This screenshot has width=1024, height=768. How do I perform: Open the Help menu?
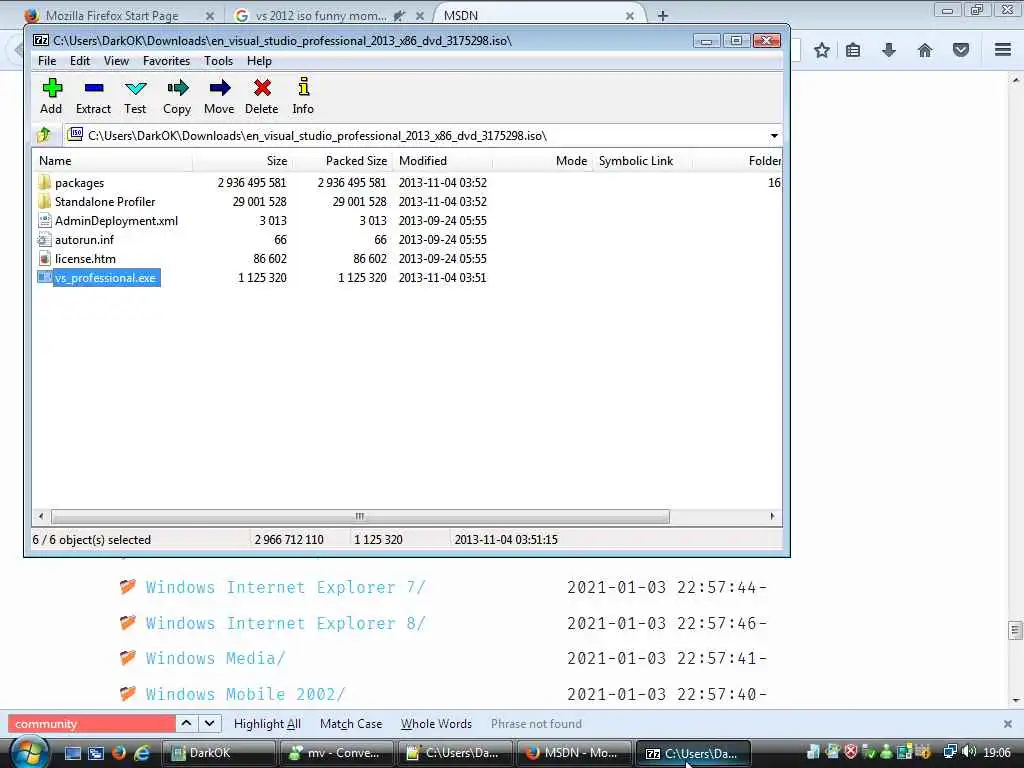[259, 61]
